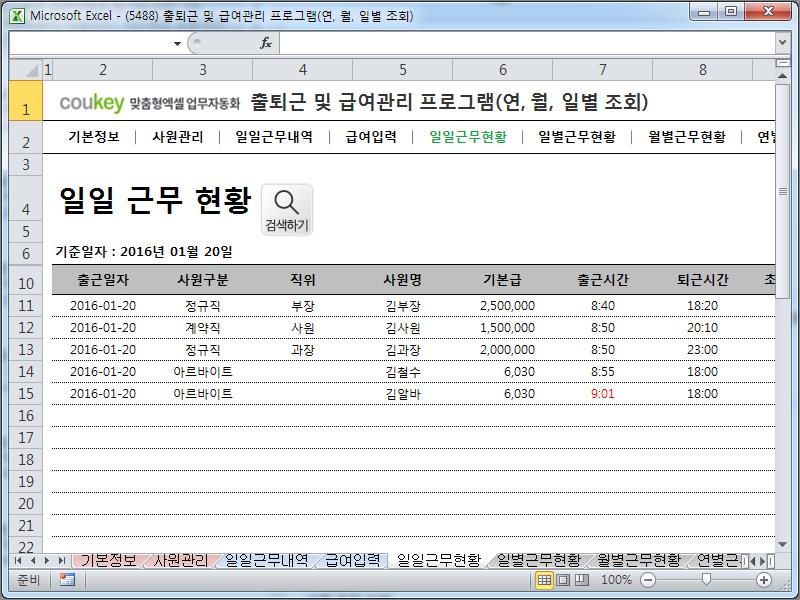Viewport: 800px width, 600px height.
Task: Click the zoom out minus button
Action: pyautogui.click(x=647, y=580)
